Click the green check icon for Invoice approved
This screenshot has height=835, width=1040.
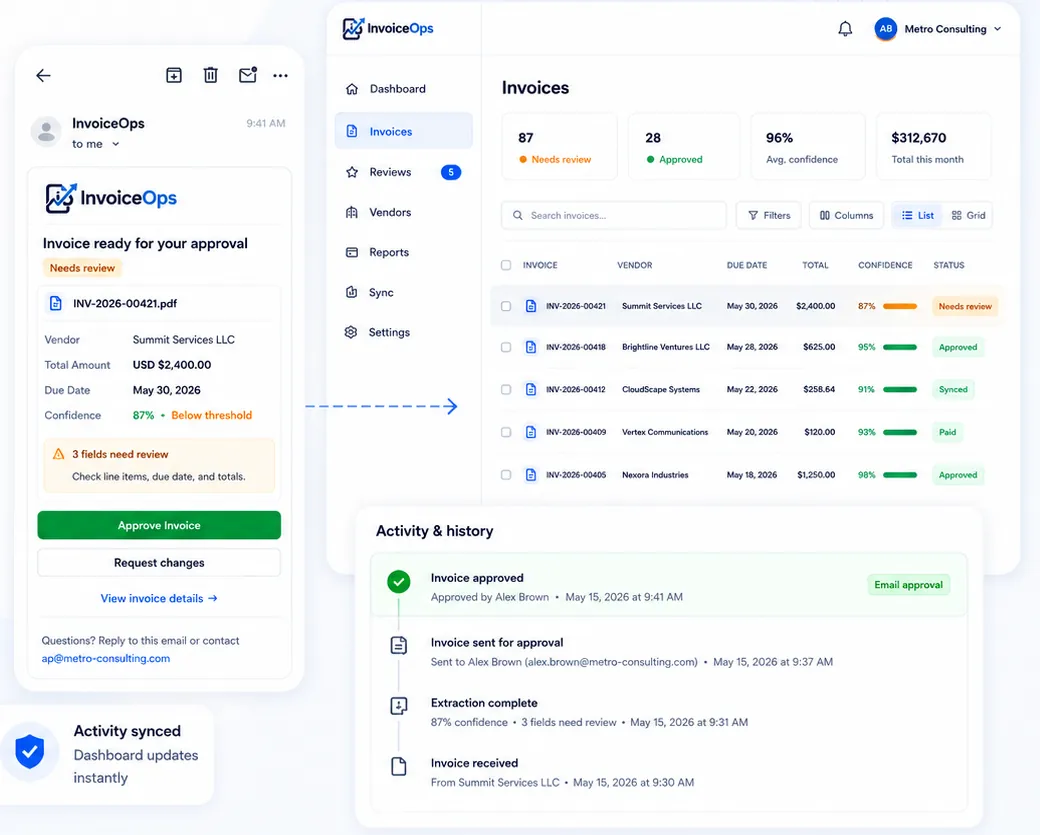point(399,582)
